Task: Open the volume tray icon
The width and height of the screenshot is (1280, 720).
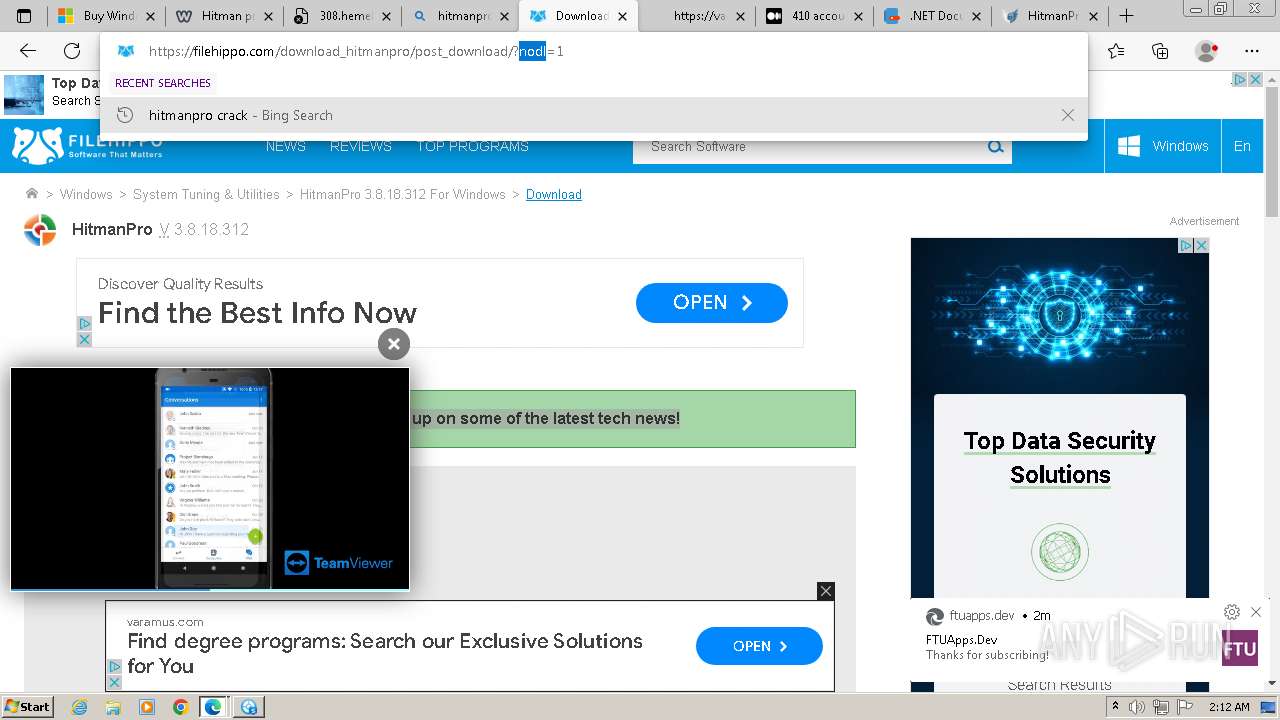Action: (1136, 707)
